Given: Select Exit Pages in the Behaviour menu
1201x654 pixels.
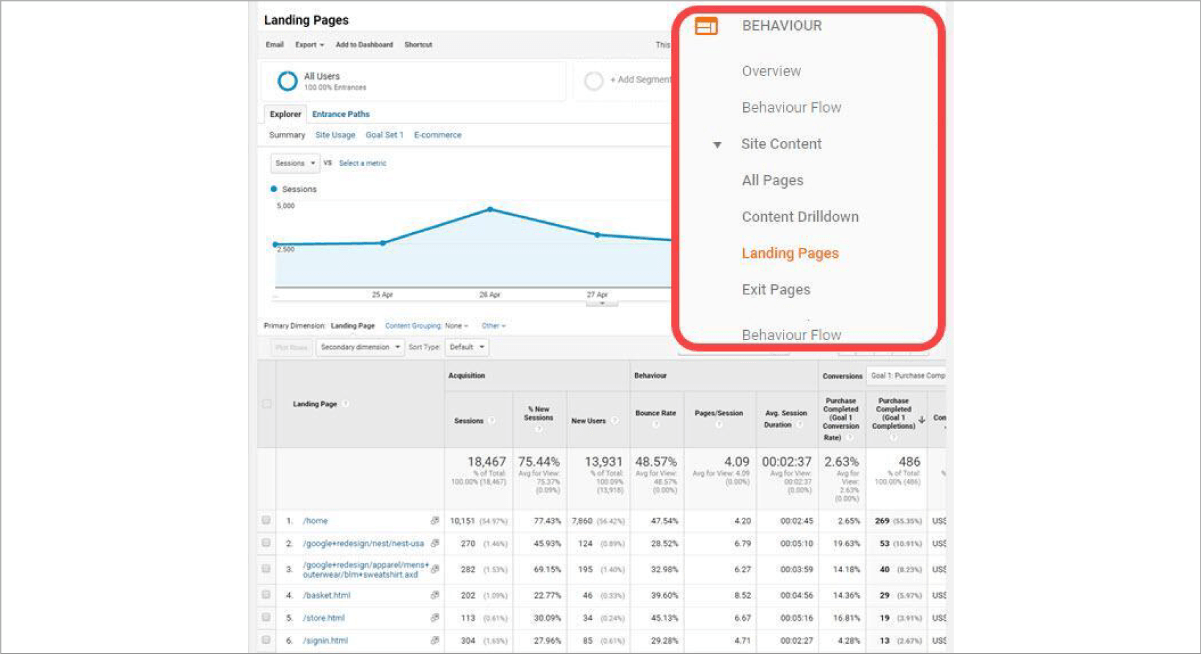Looking at the screenshot, I should pyautogui.click(x=775, y=290).
